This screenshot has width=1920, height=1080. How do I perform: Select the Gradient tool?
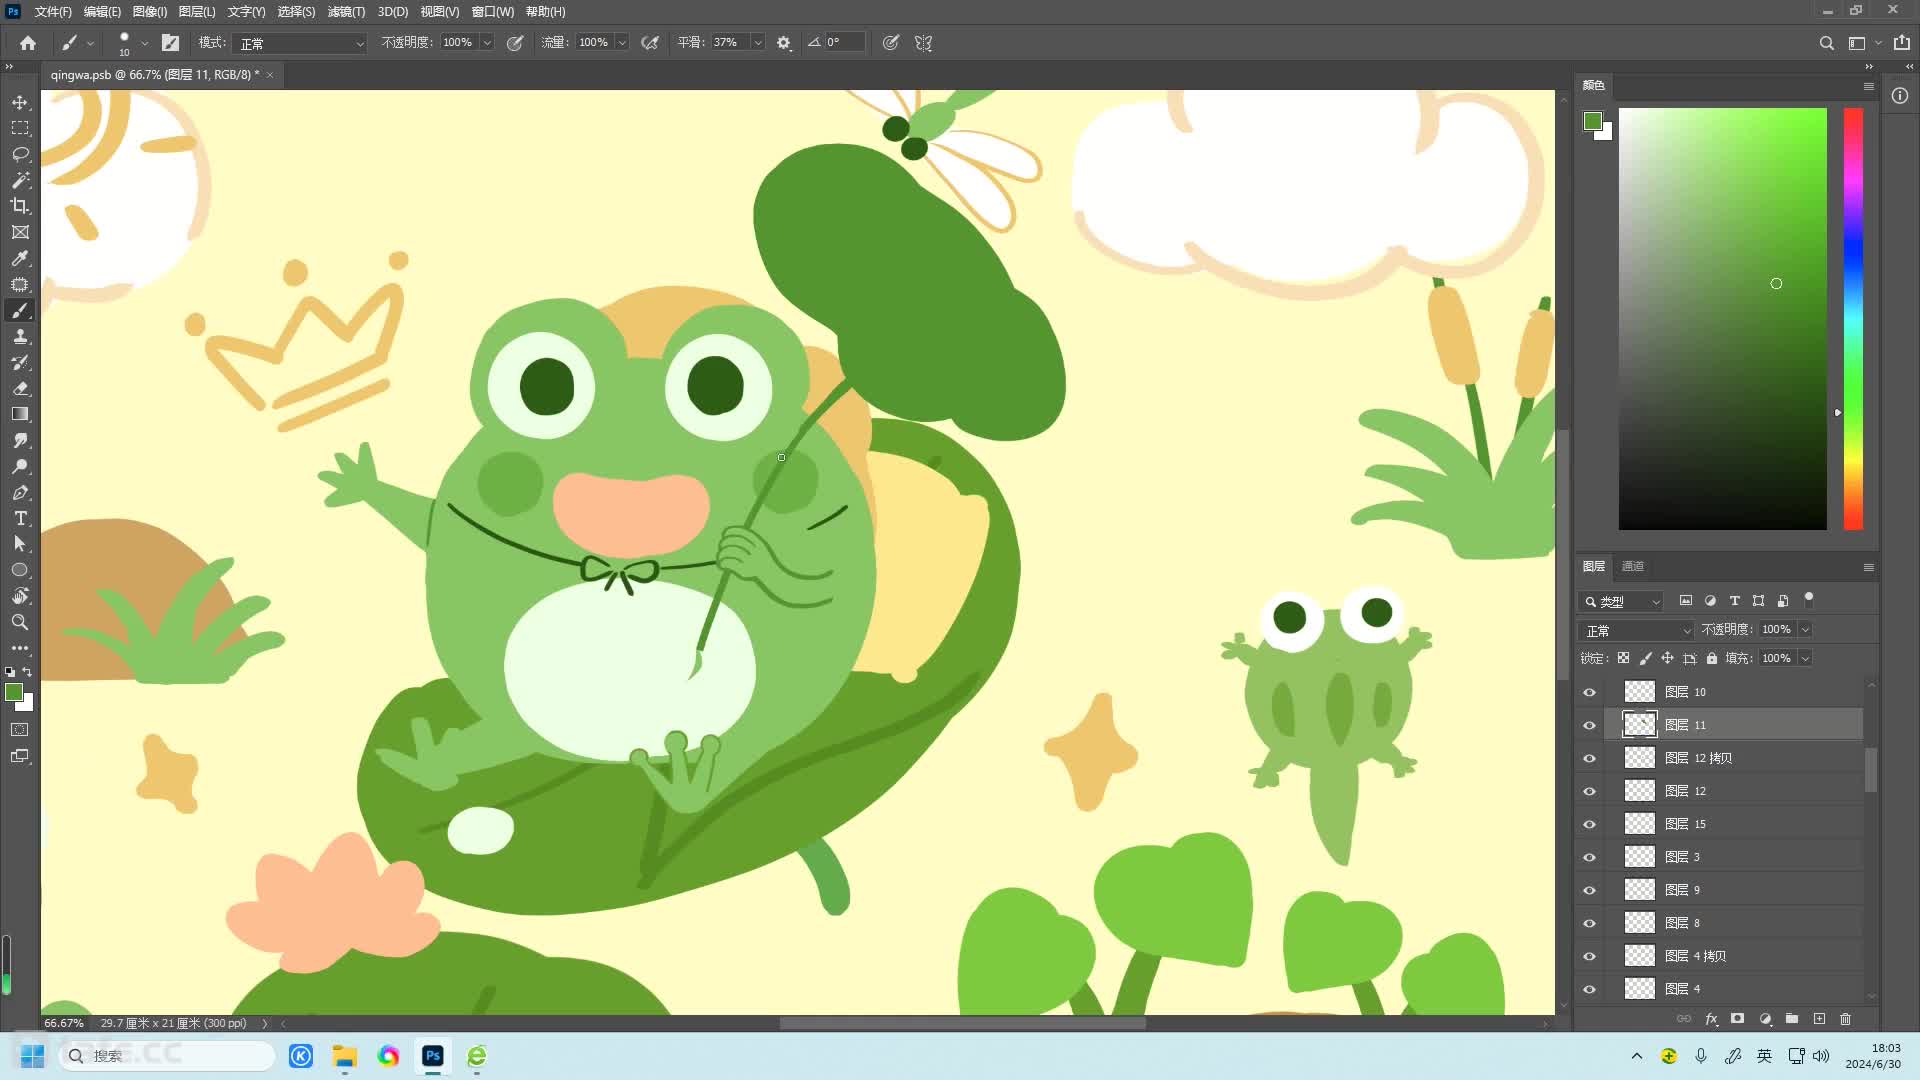(20, 414)
